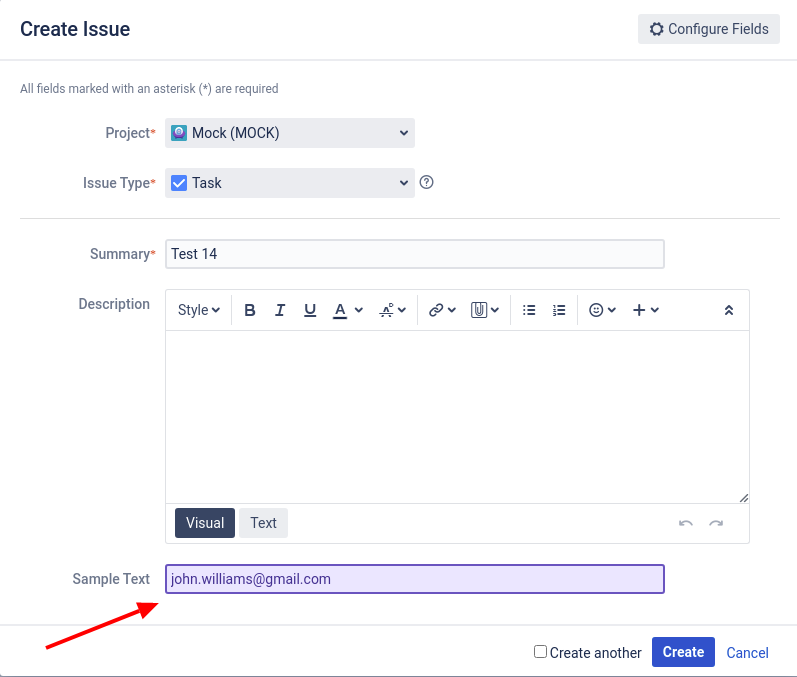
Task: Click the insert link icon
Action: coord(436,310)
